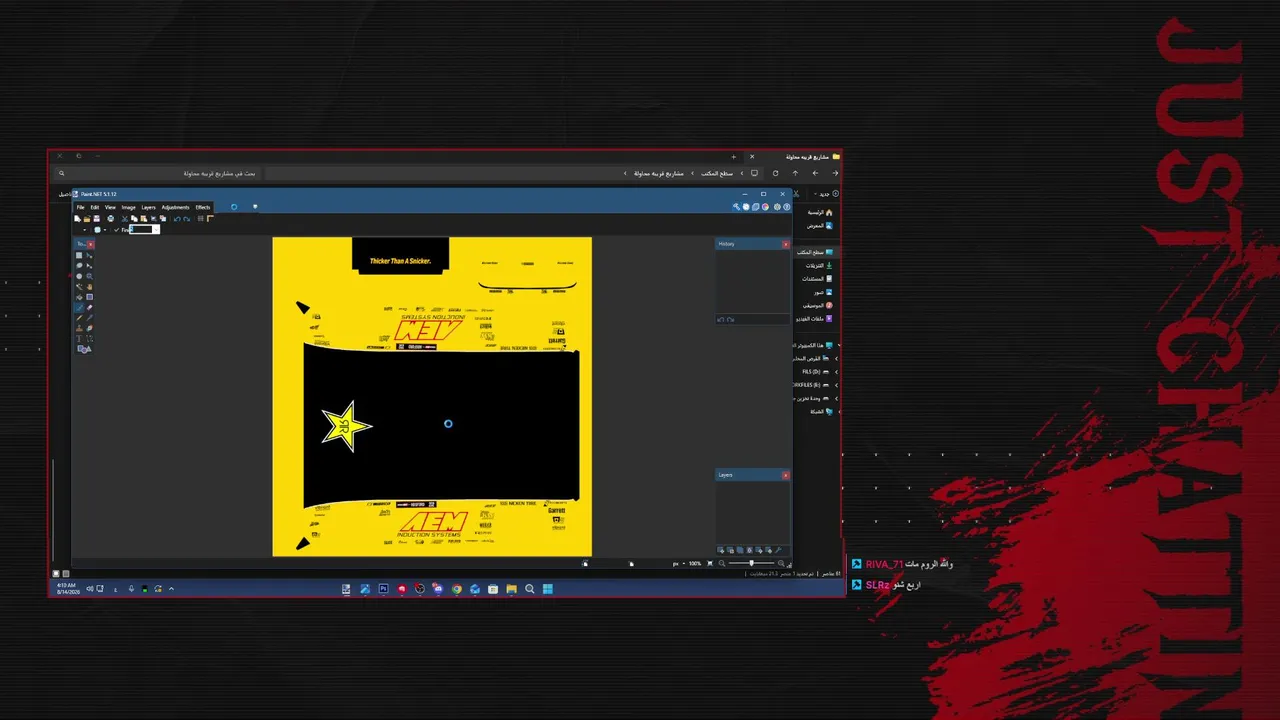The width and height of the screenshot is (1280, 720).
Task: Select the Text tool
Action: [x=80, y=339]
